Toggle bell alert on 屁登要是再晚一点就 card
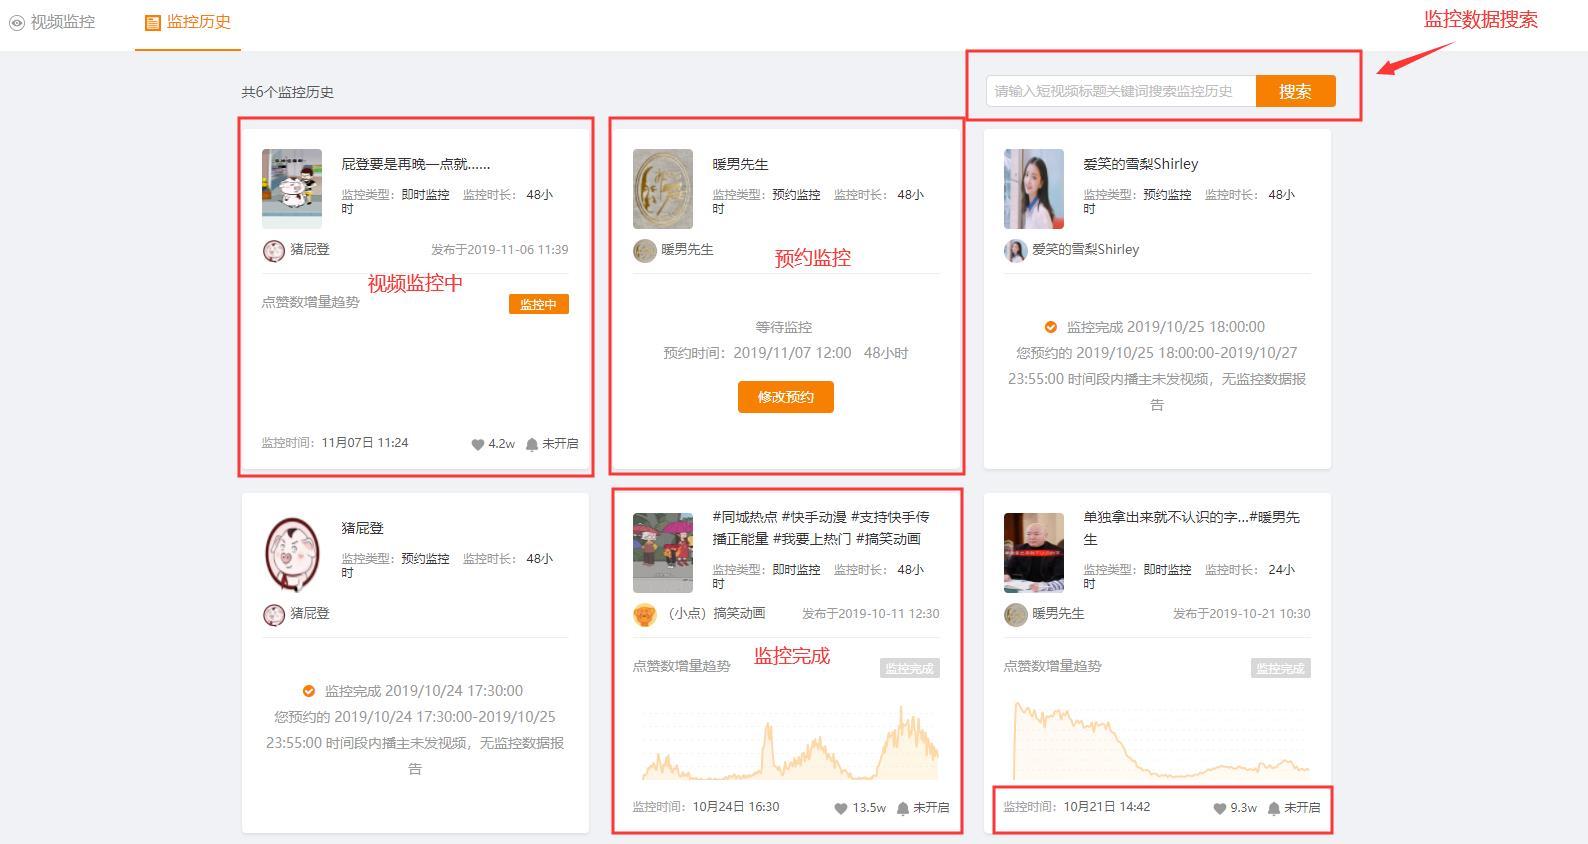 [532, 444]
